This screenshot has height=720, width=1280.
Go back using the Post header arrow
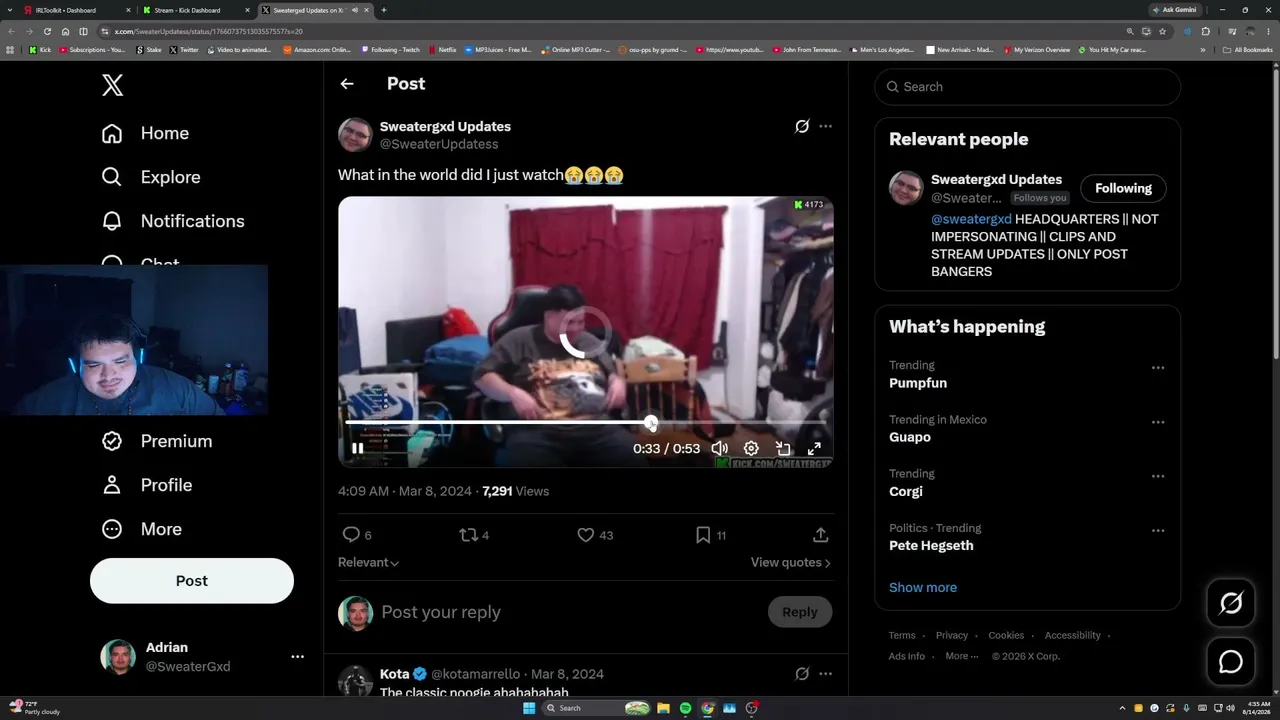coord(347,84)
